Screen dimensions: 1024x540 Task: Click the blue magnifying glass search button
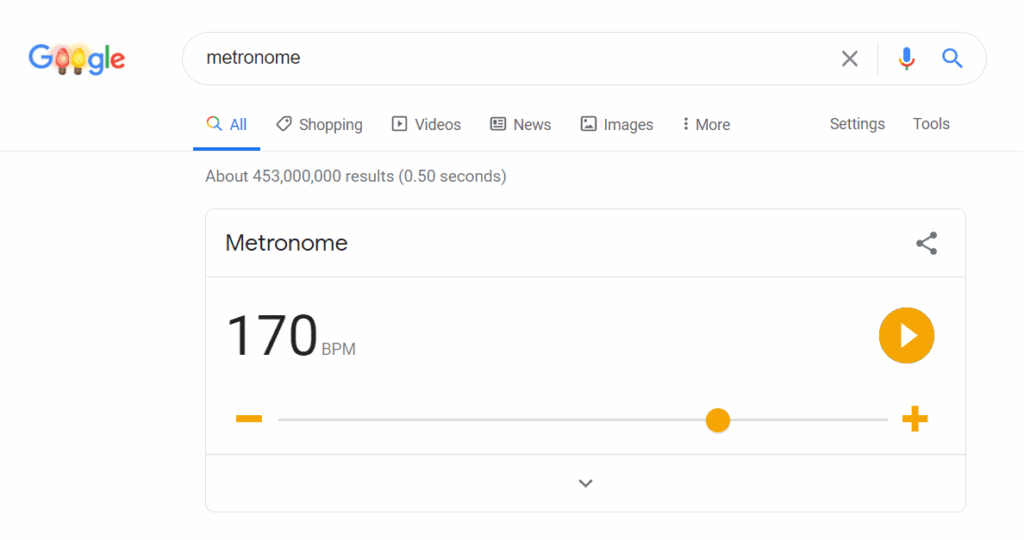[952, 59]
